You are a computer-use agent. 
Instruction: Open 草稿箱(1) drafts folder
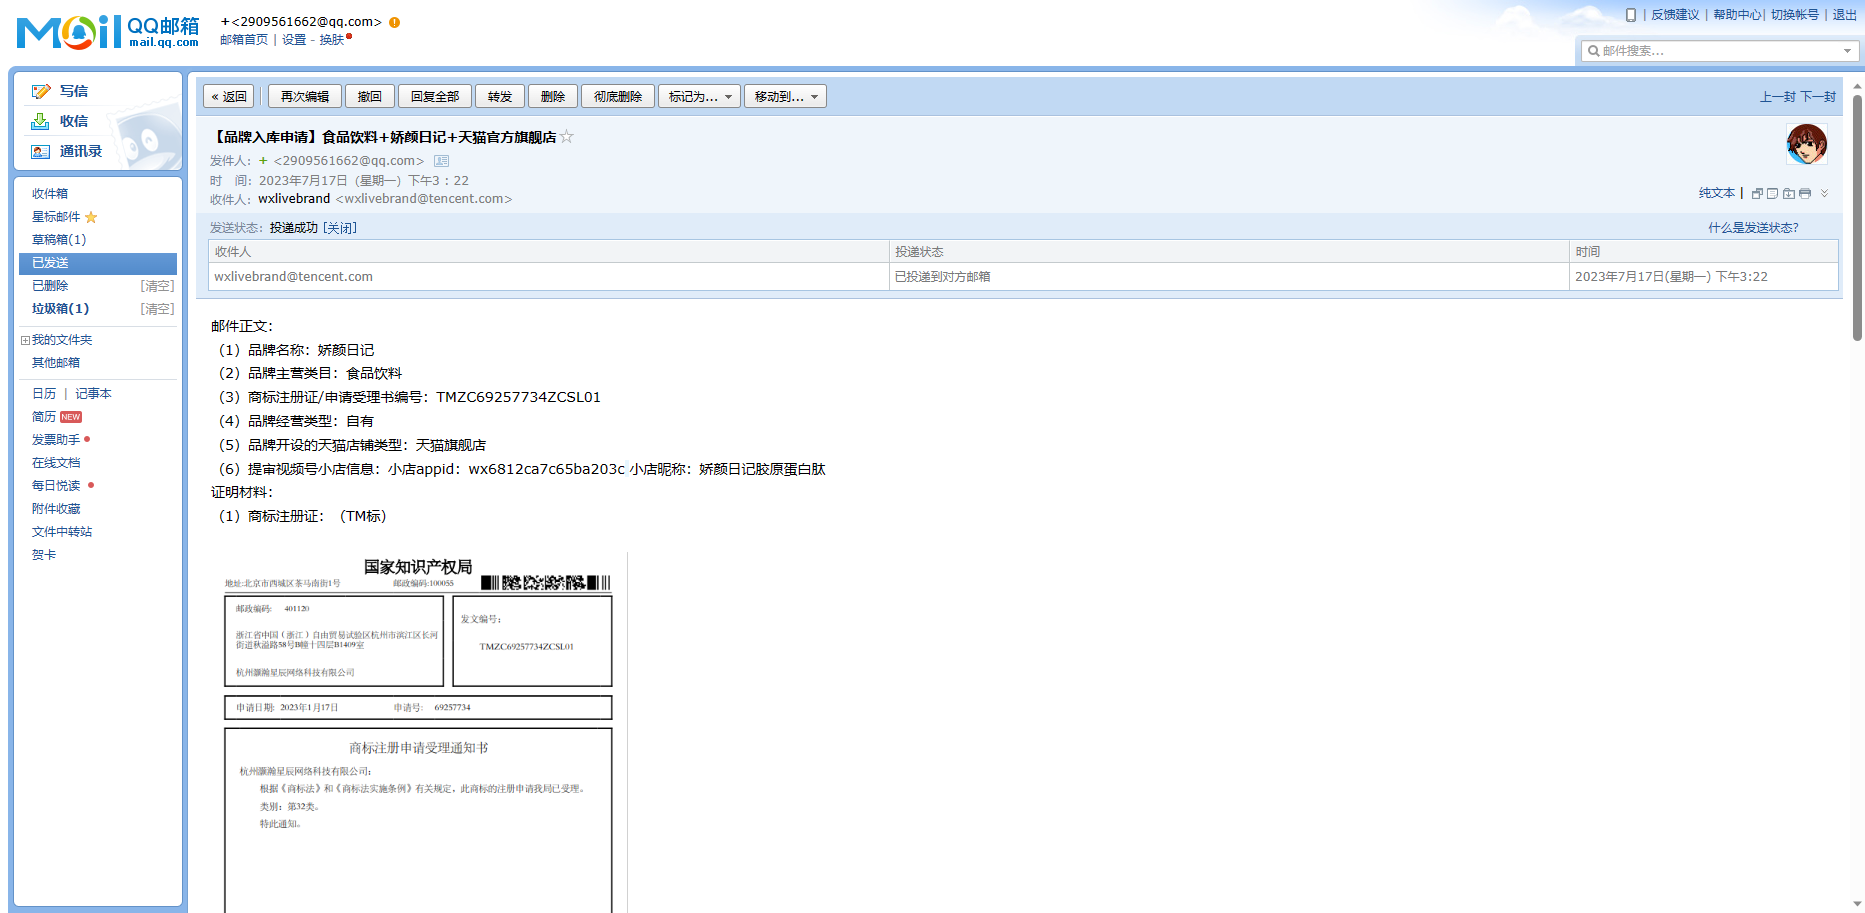59,240
